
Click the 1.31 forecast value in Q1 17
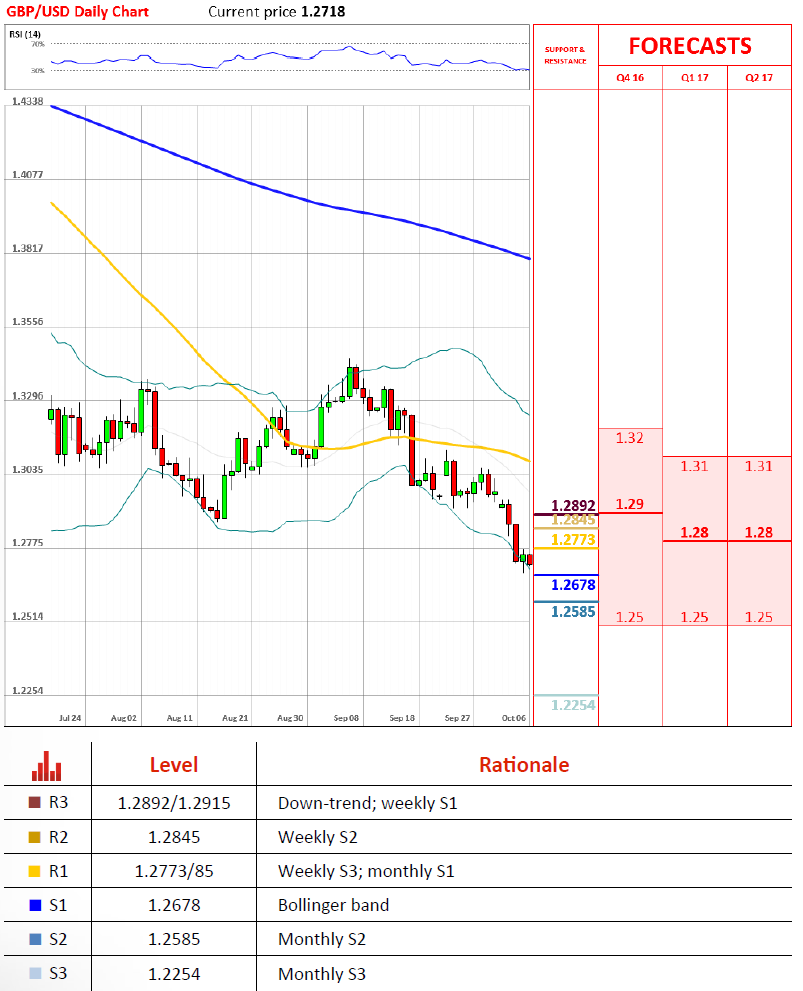click(x=694, y=466)
